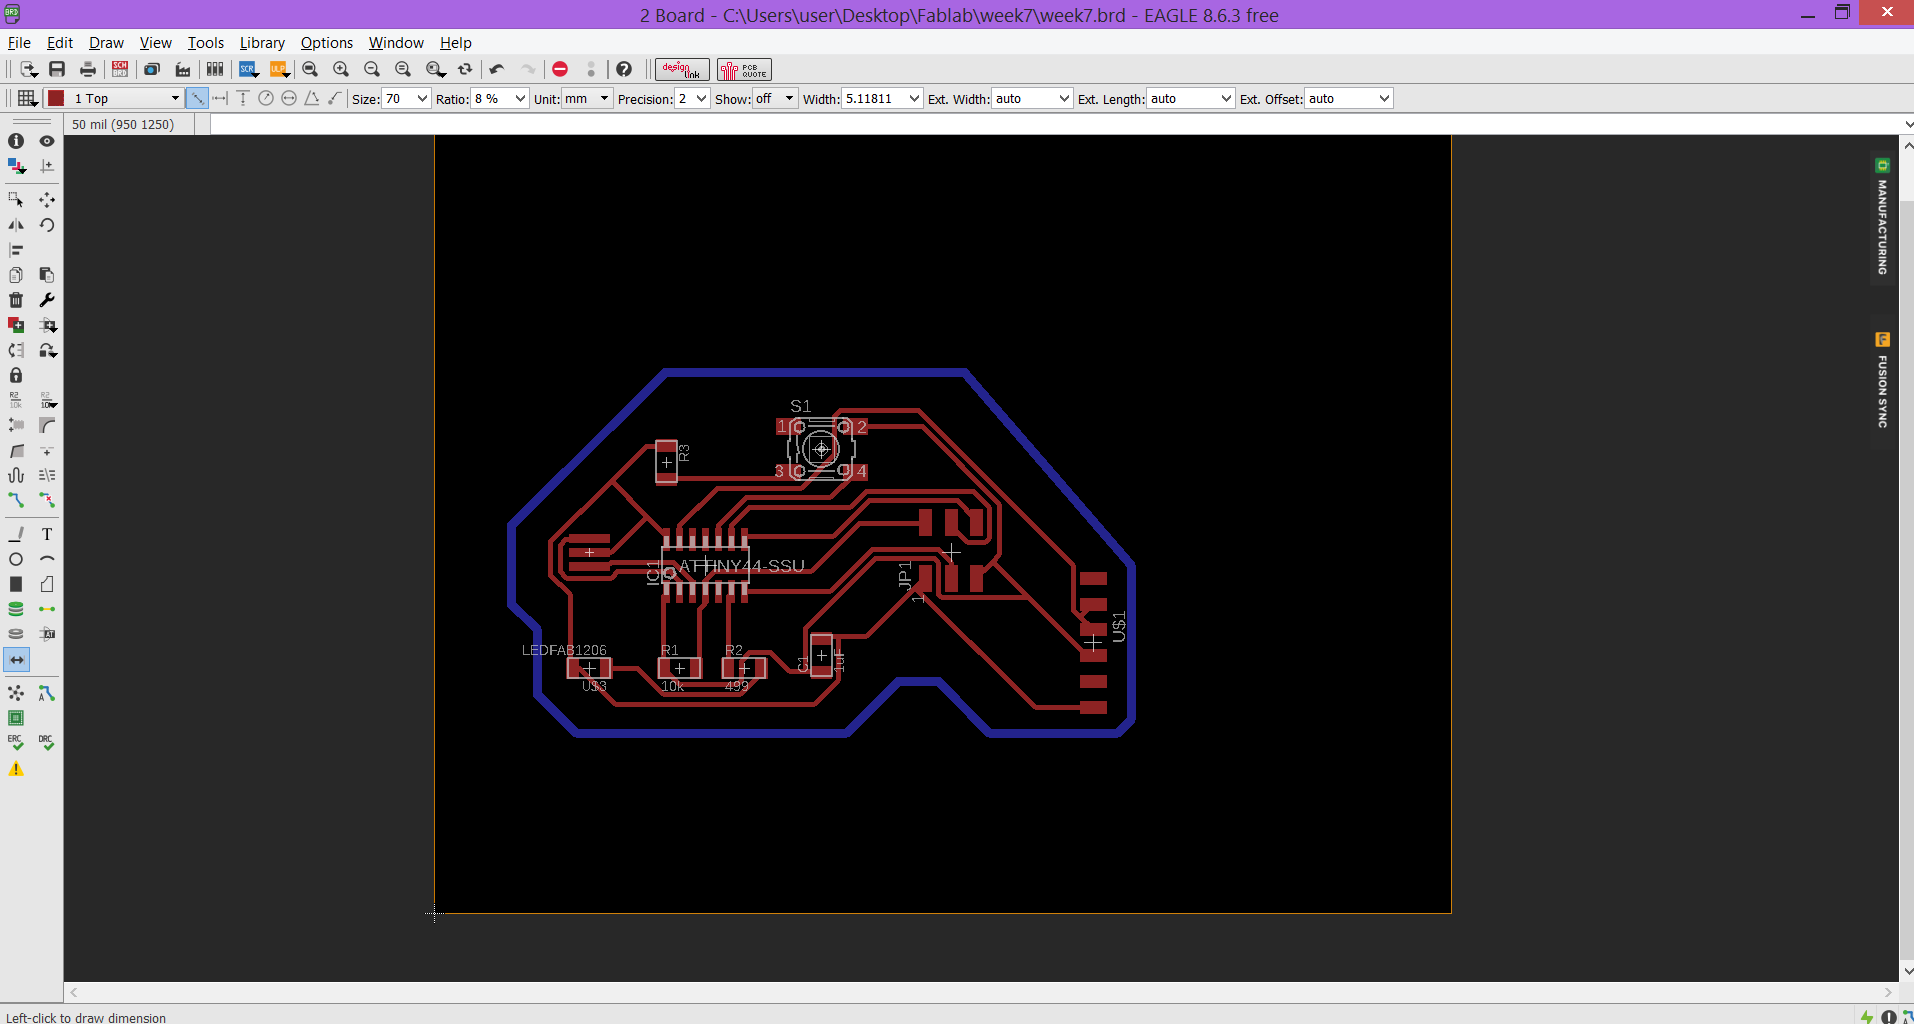Switch to schematic with SCH/BRD icon
The width and height of the screenshot is (1914, 1024).
point(120,69)
